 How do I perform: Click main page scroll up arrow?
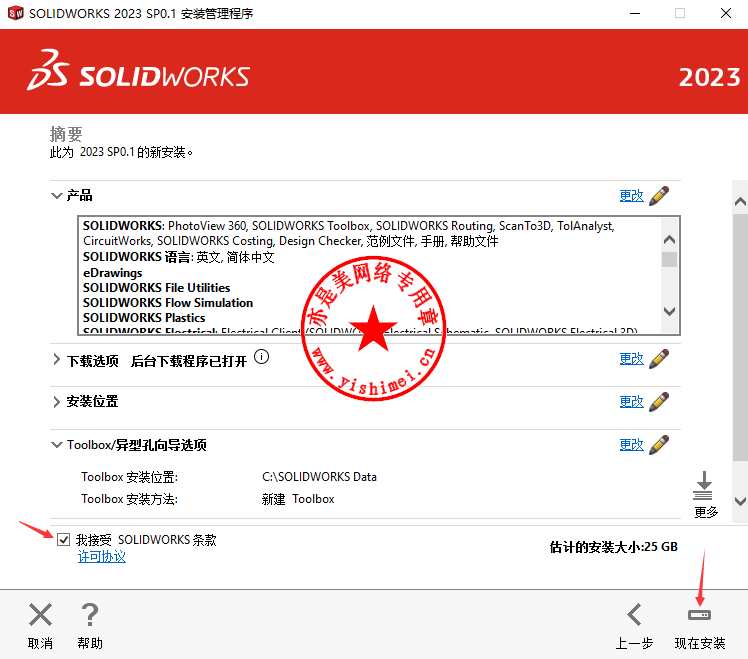740,202
